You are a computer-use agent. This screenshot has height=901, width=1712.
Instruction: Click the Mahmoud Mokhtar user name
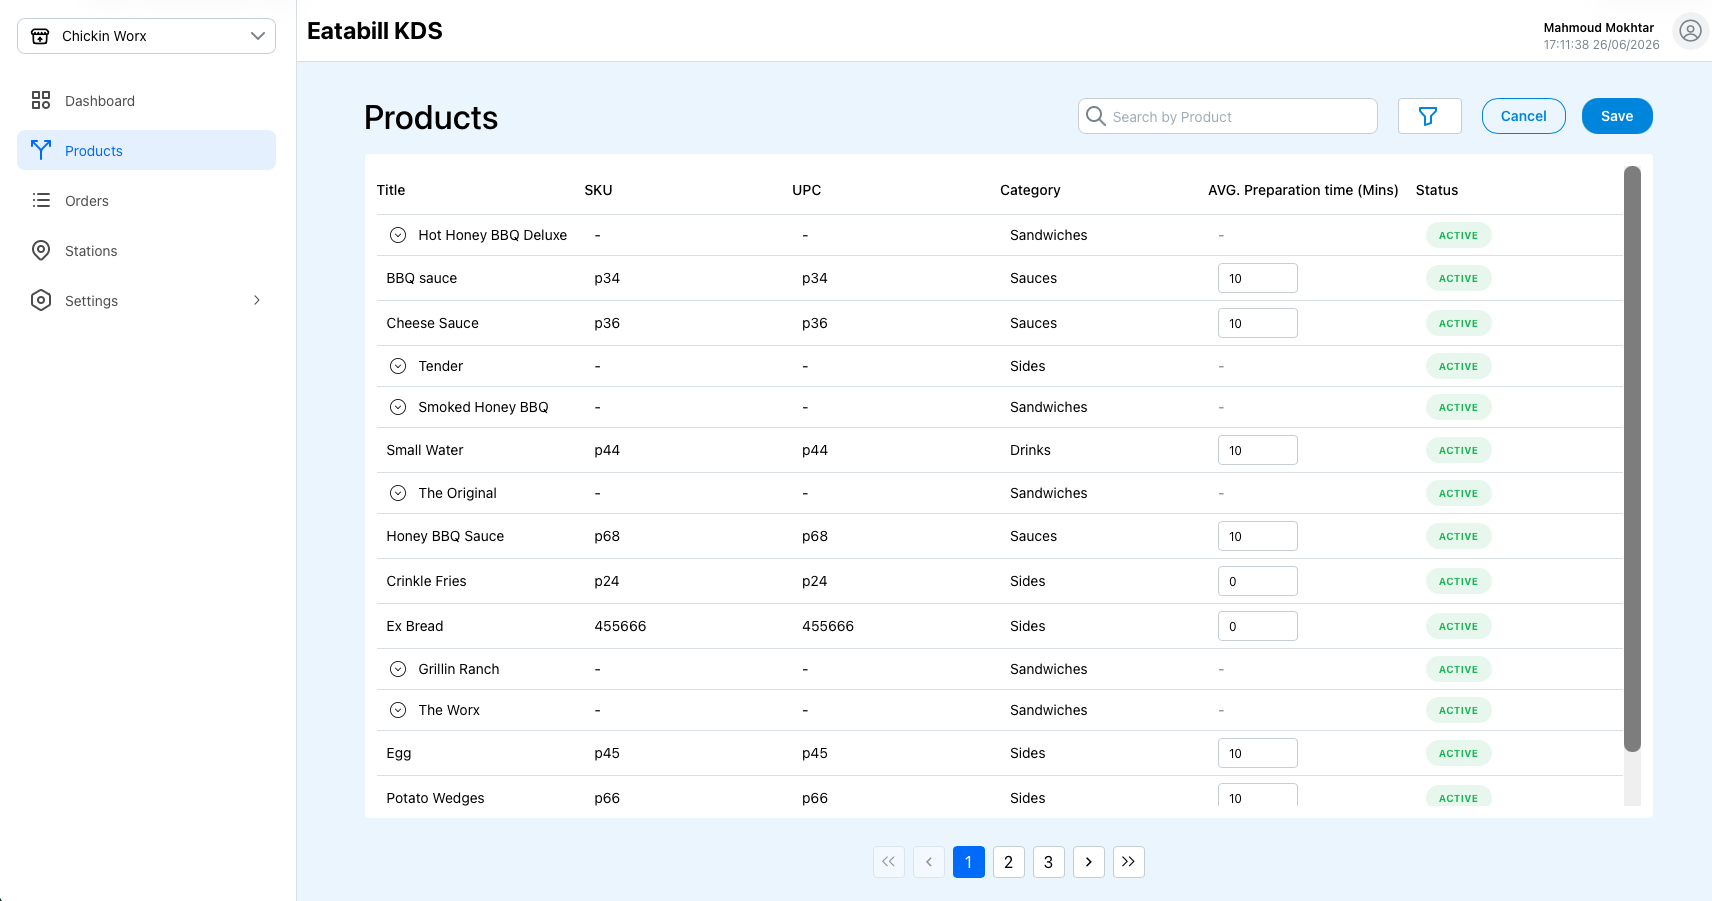(1599, 28)
